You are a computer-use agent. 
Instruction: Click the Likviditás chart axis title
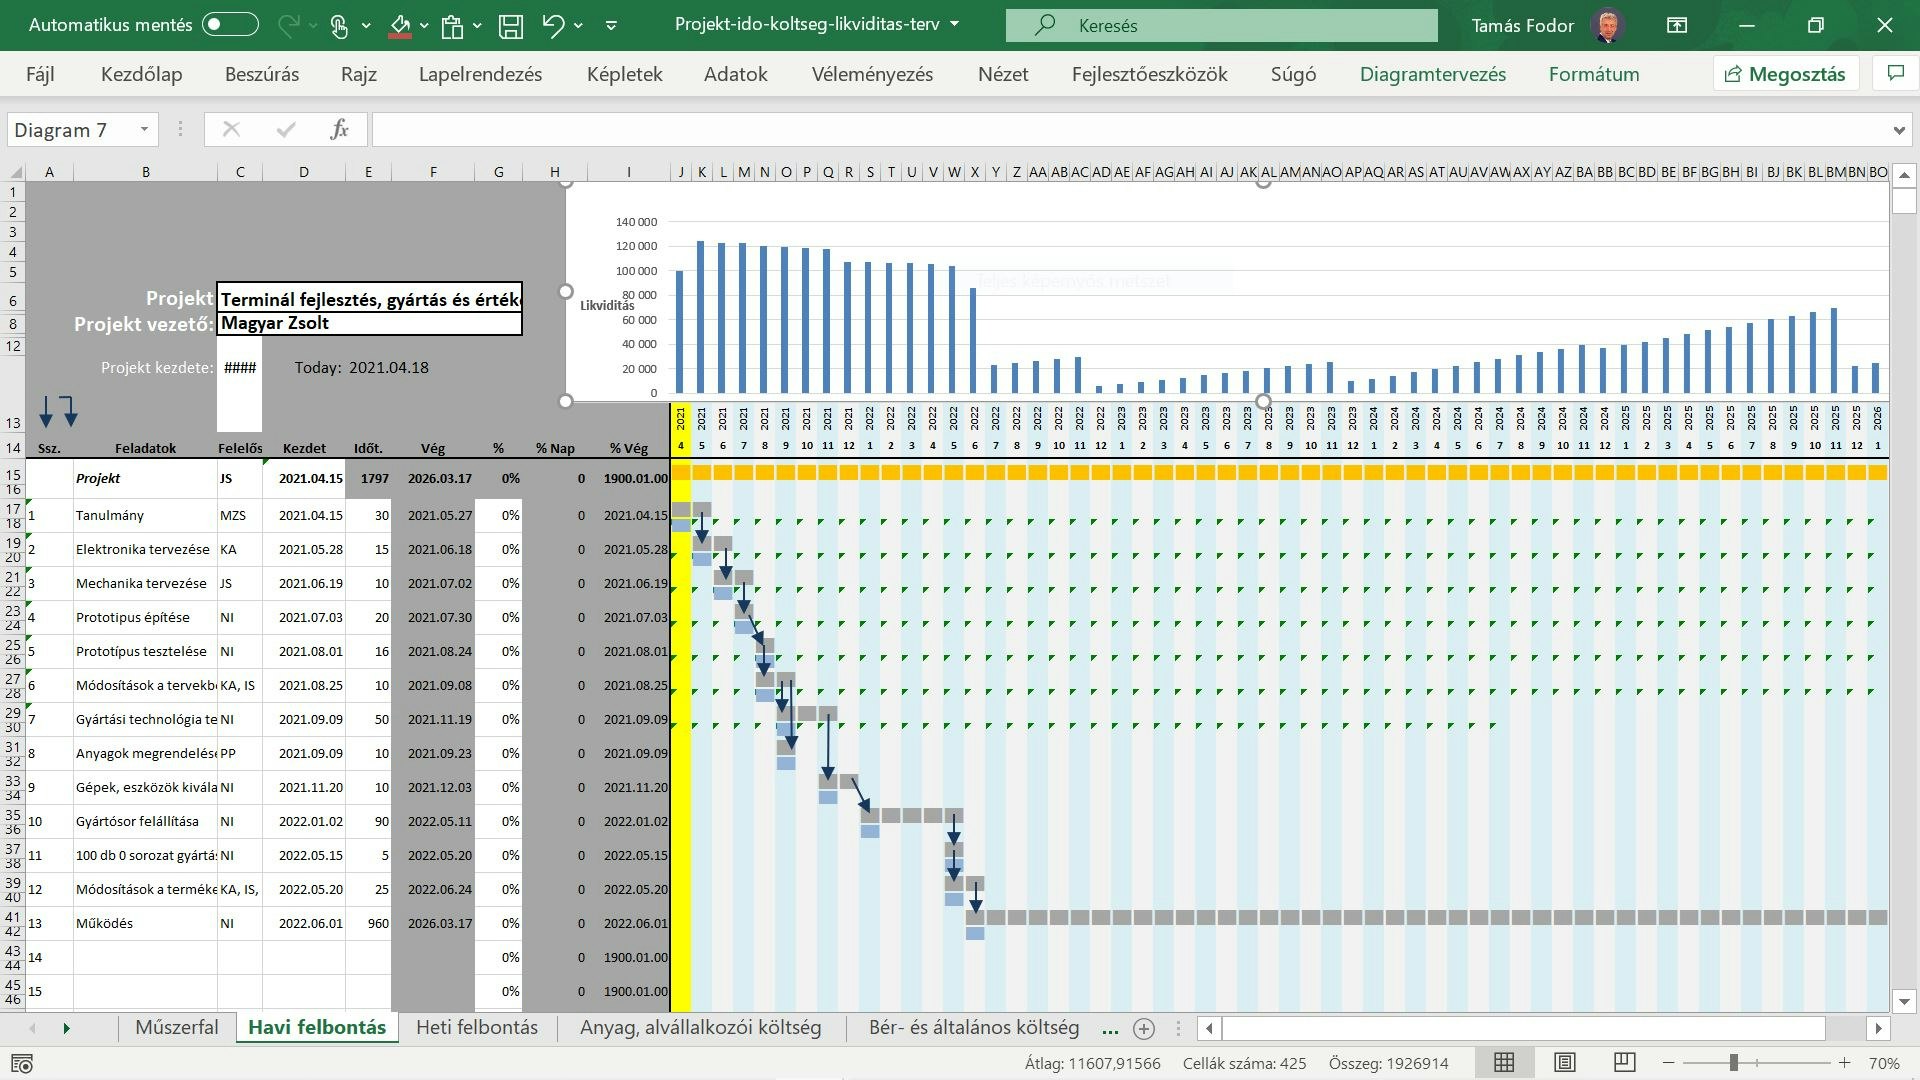pyautogui.click(x=607, y=305)
